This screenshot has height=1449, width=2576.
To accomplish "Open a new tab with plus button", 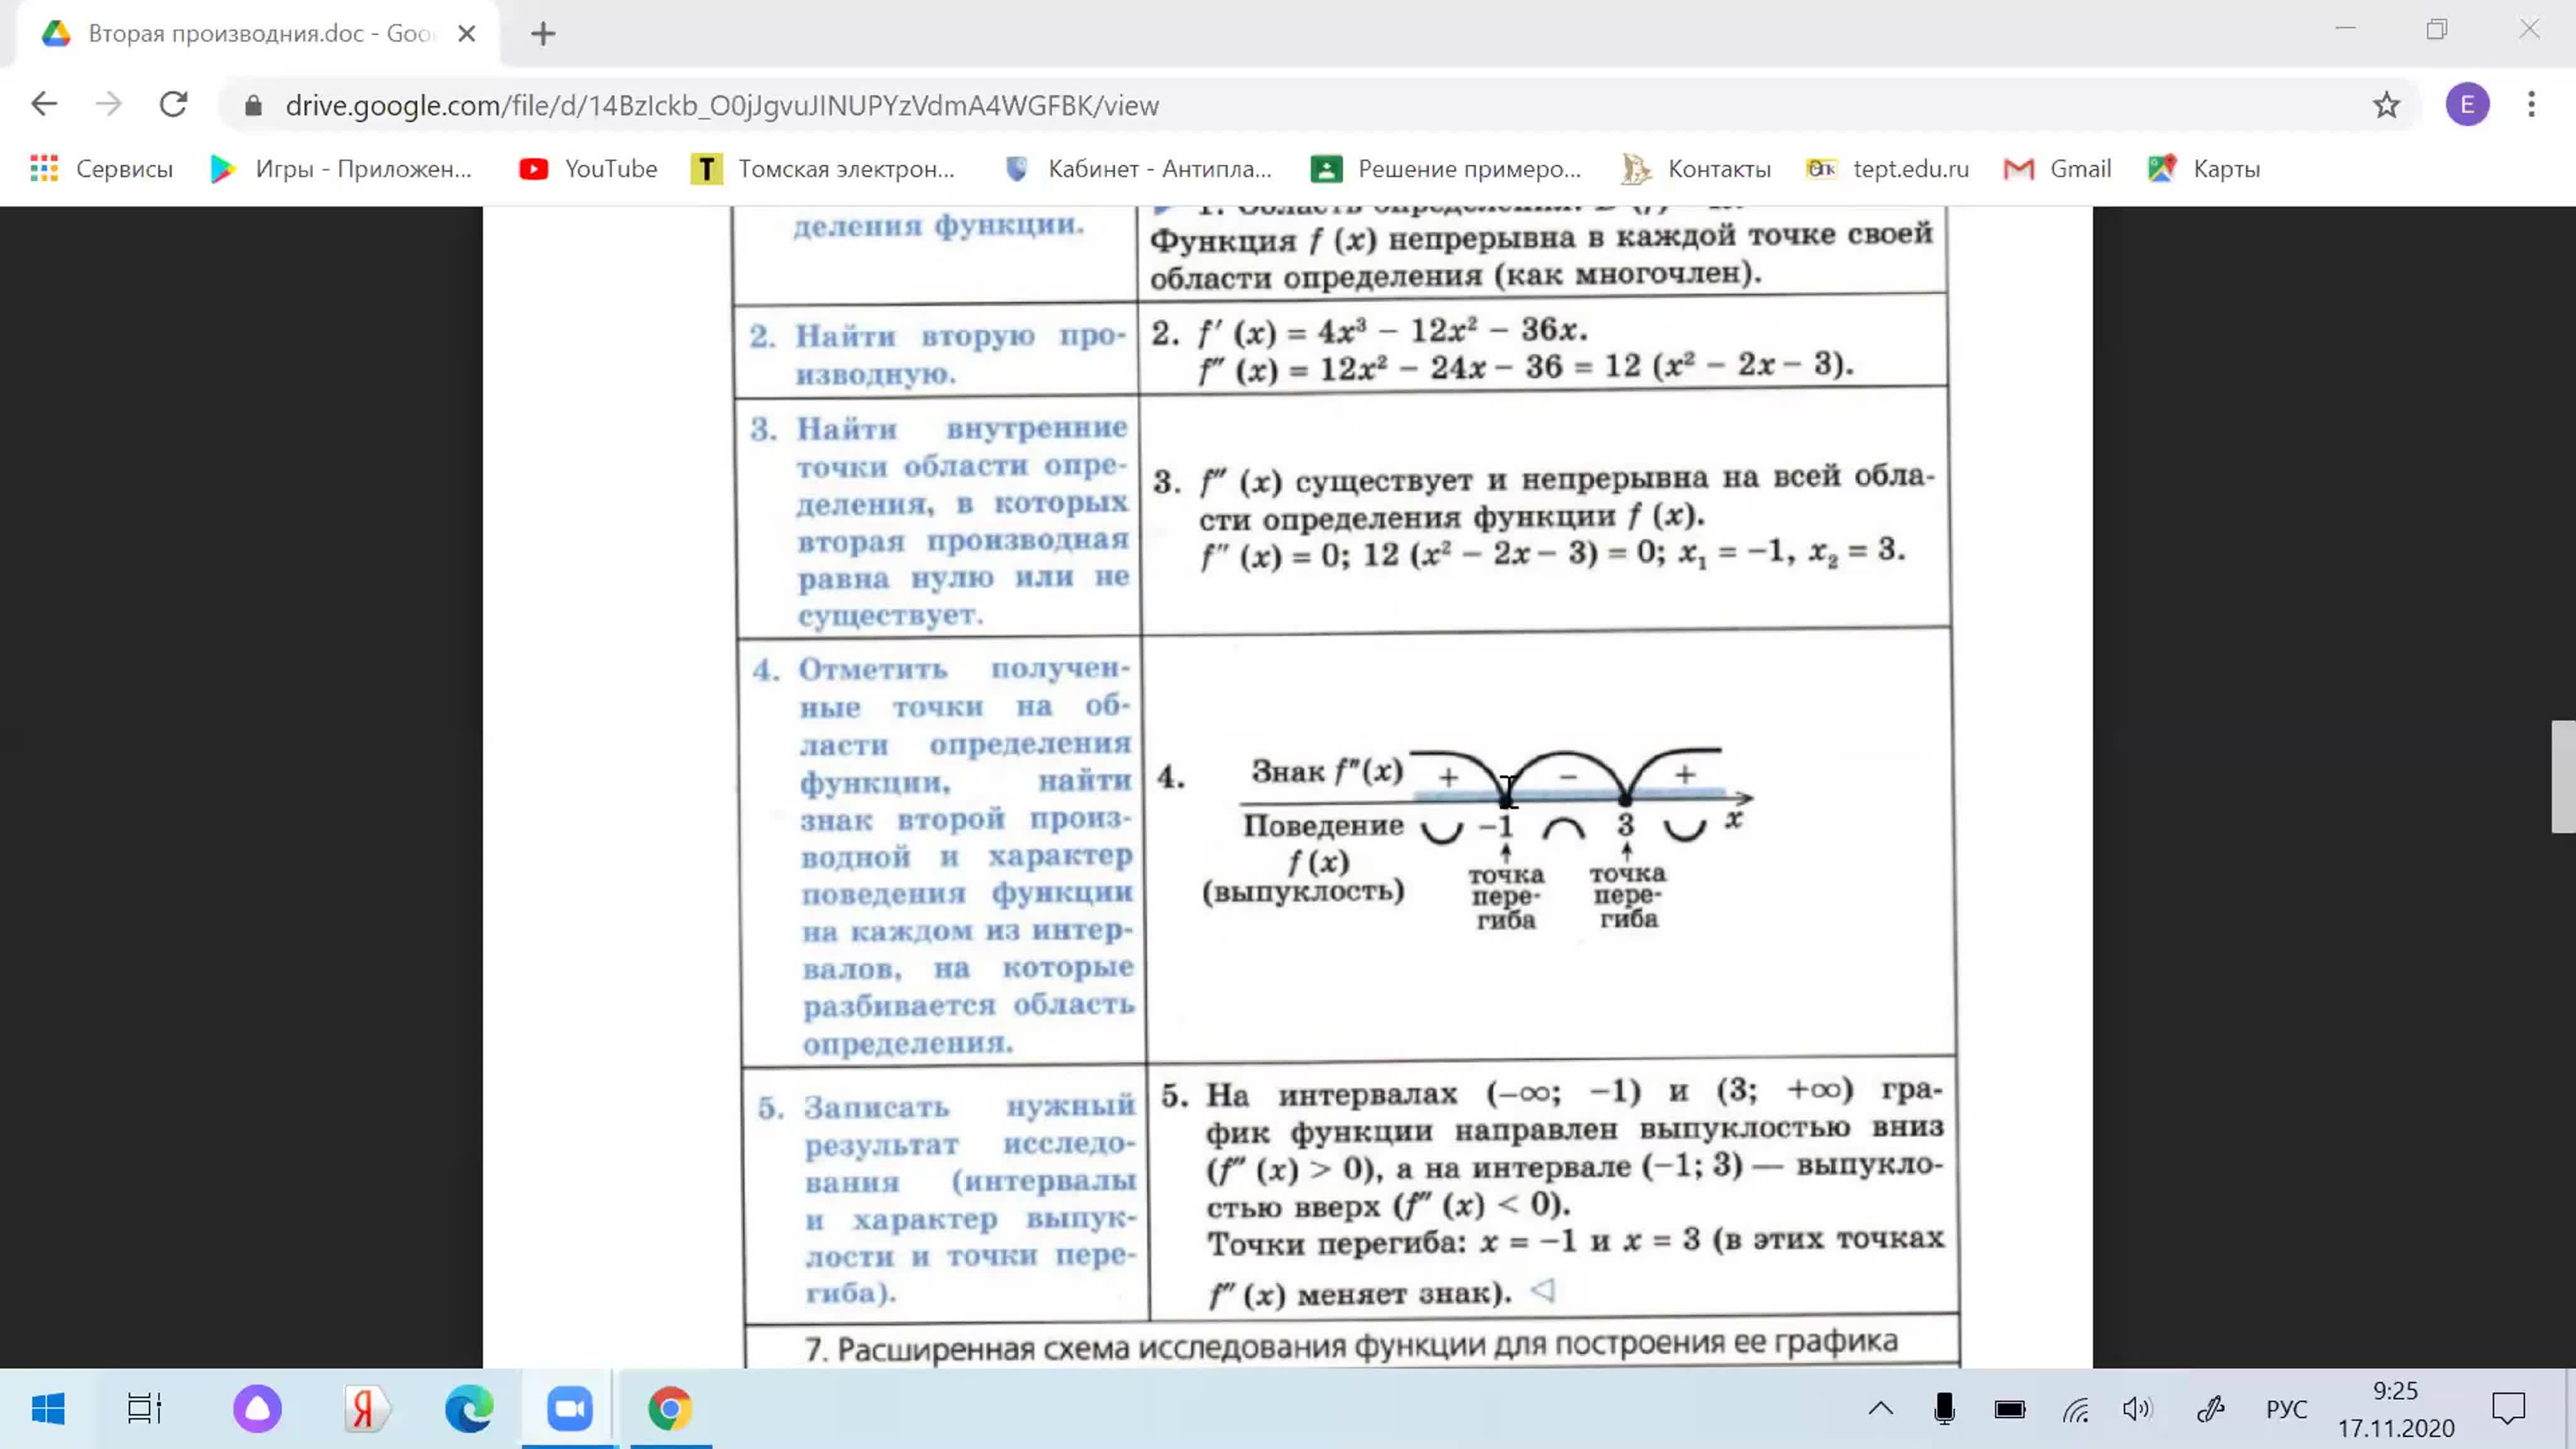I will [x=543, y=34].
